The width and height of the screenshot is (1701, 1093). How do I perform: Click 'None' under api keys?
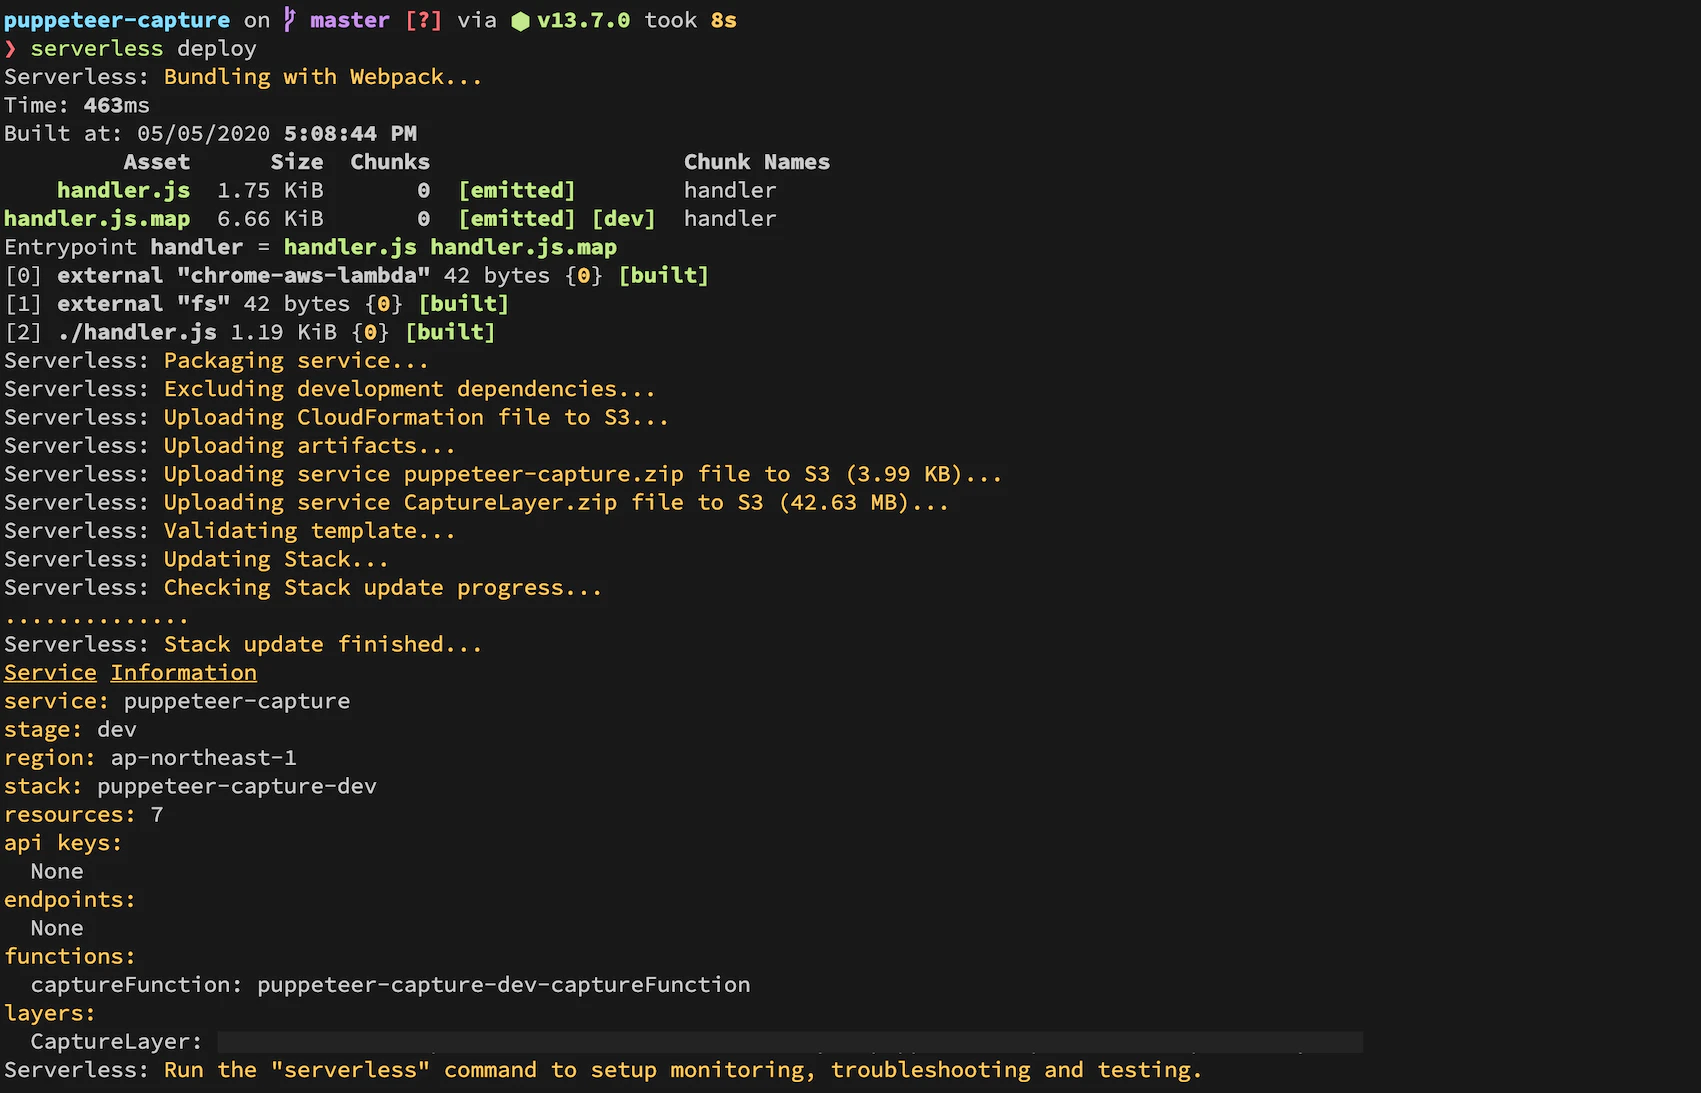57,871
